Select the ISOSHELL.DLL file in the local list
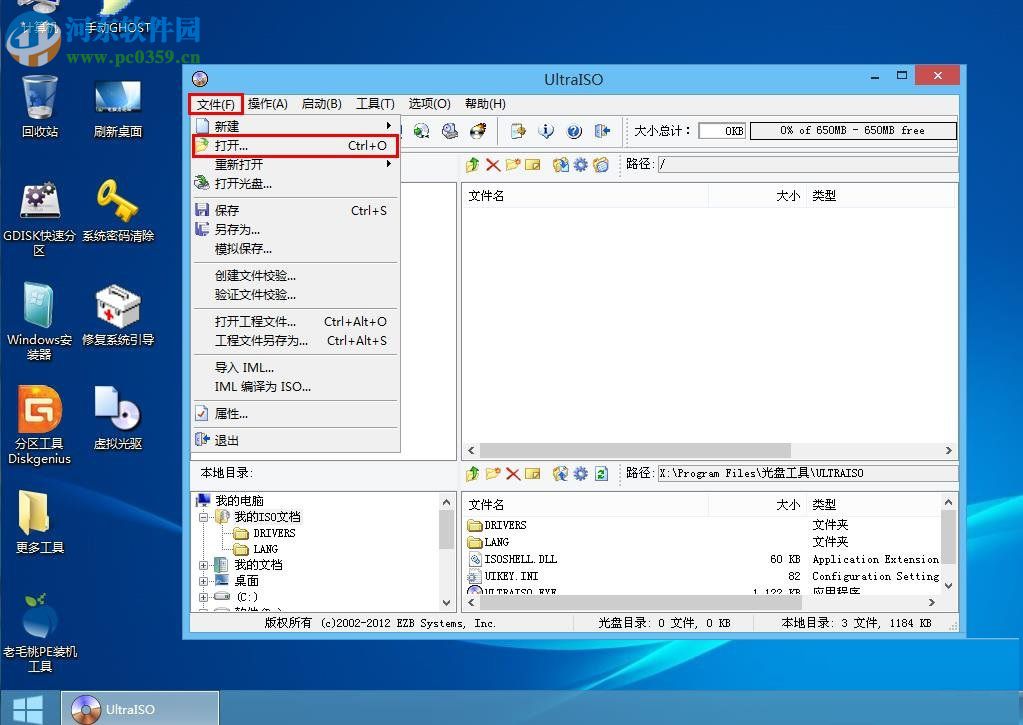Screen dimensions: 1023x725 (520, 559)
